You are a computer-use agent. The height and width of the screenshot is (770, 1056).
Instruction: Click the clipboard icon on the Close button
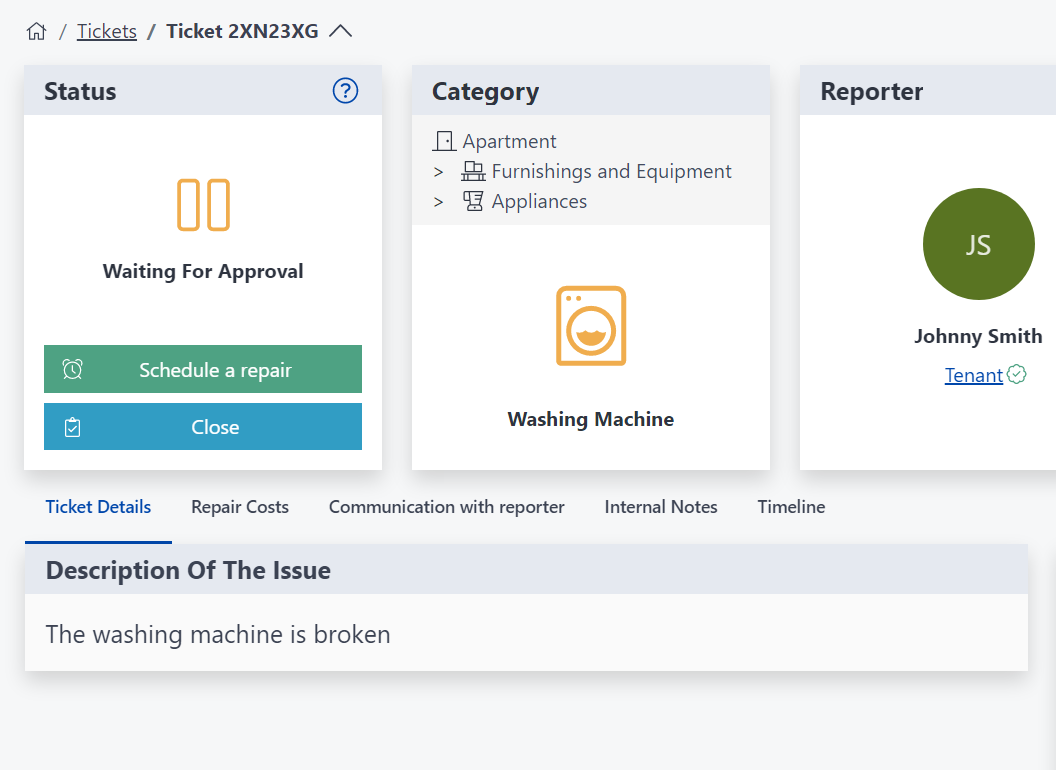(x=71, y=427)
